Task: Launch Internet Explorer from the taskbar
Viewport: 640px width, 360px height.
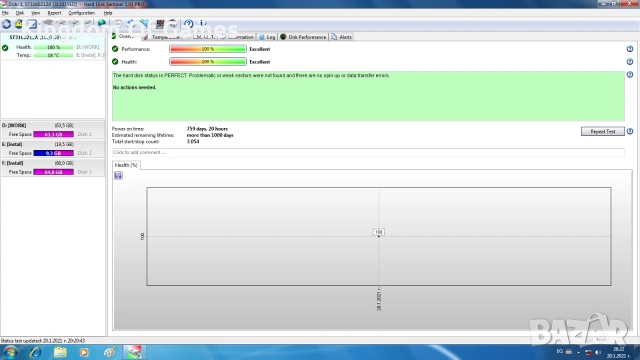Action: coord(36,352)
